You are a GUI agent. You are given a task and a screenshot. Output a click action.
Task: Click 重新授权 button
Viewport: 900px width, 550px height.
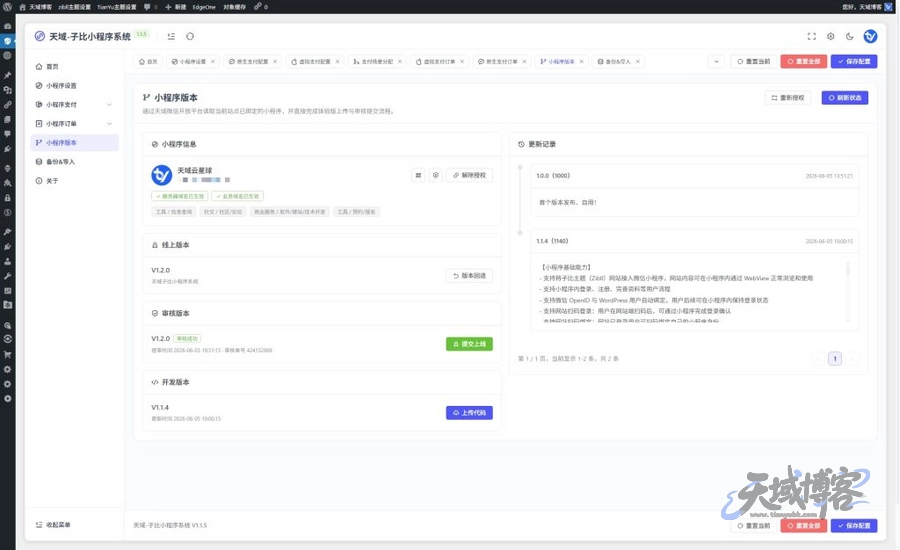788,98
